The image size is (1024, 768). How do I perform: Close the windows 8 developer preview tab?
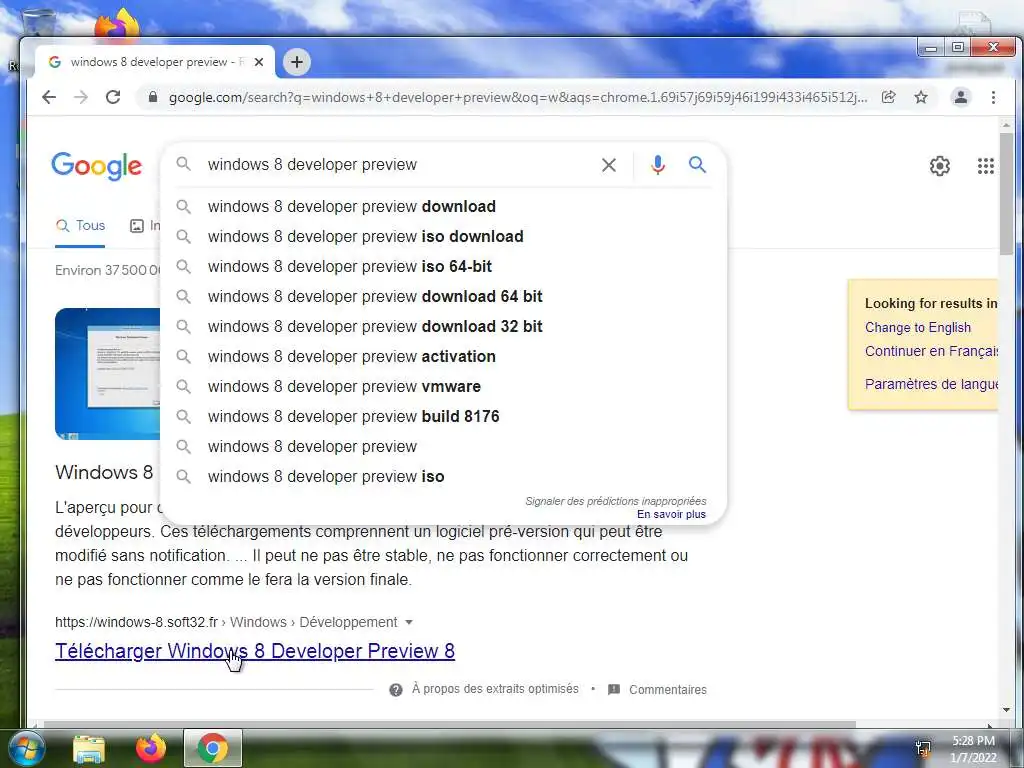pyautogui.click(x=259, y=62)
